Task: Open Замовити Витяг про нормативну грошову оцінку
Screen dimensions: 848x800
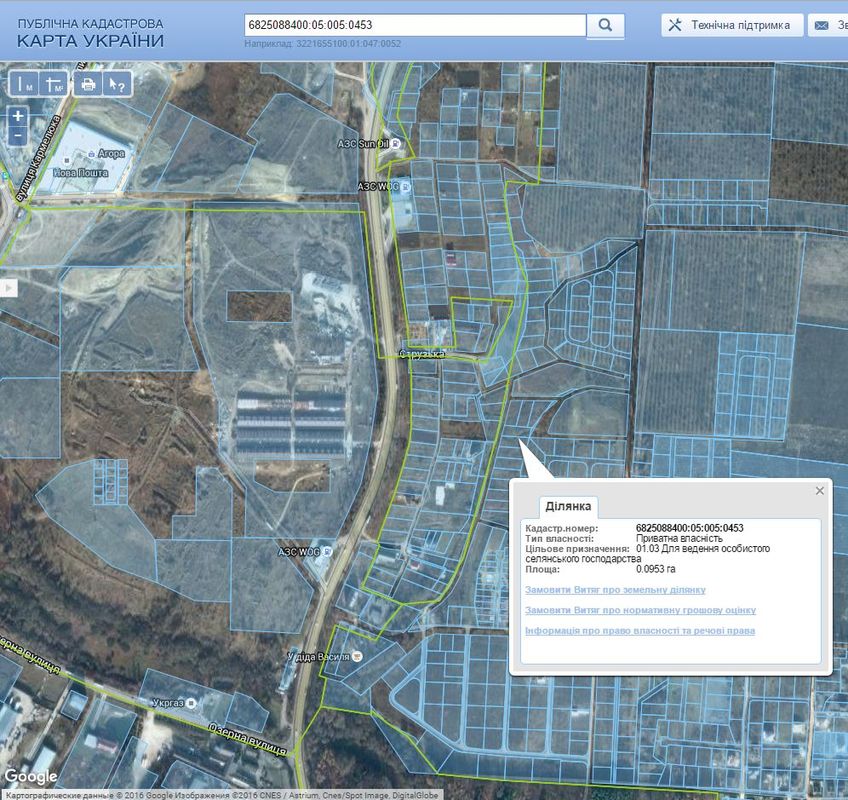Action: pyautogui.click(x=640, y=610)
